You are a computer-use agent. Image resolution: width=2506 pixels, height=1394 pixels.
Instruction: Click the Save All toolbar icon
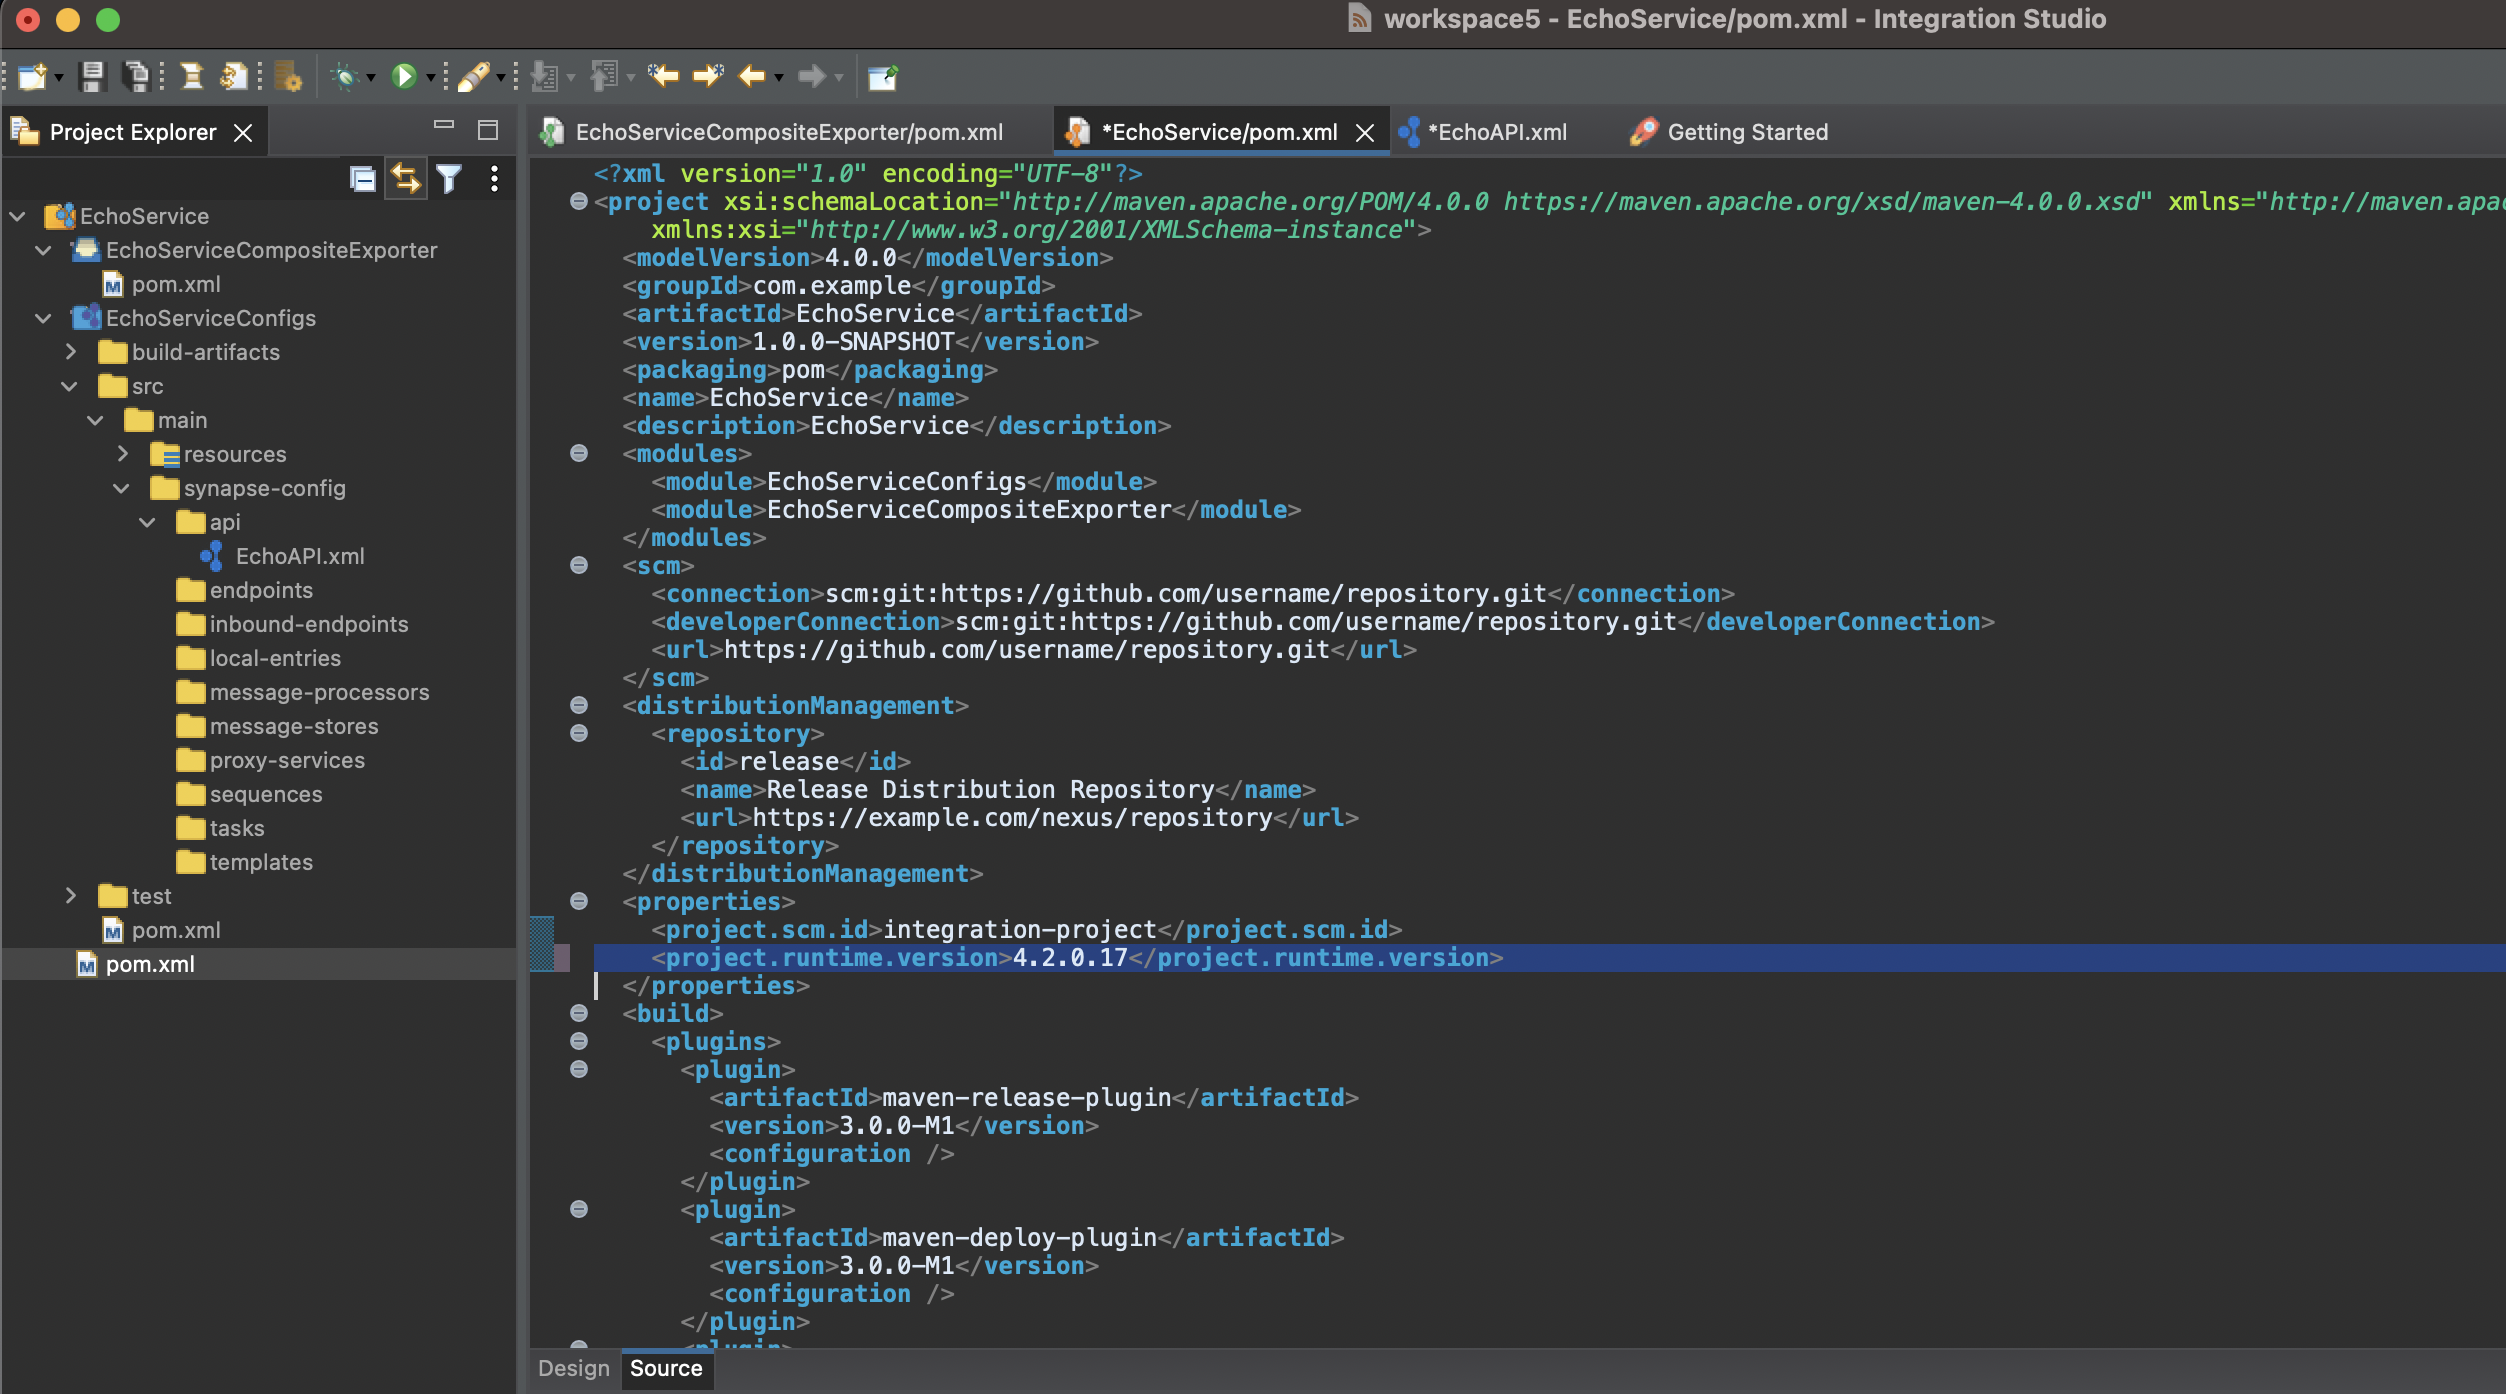click(135, 76)
